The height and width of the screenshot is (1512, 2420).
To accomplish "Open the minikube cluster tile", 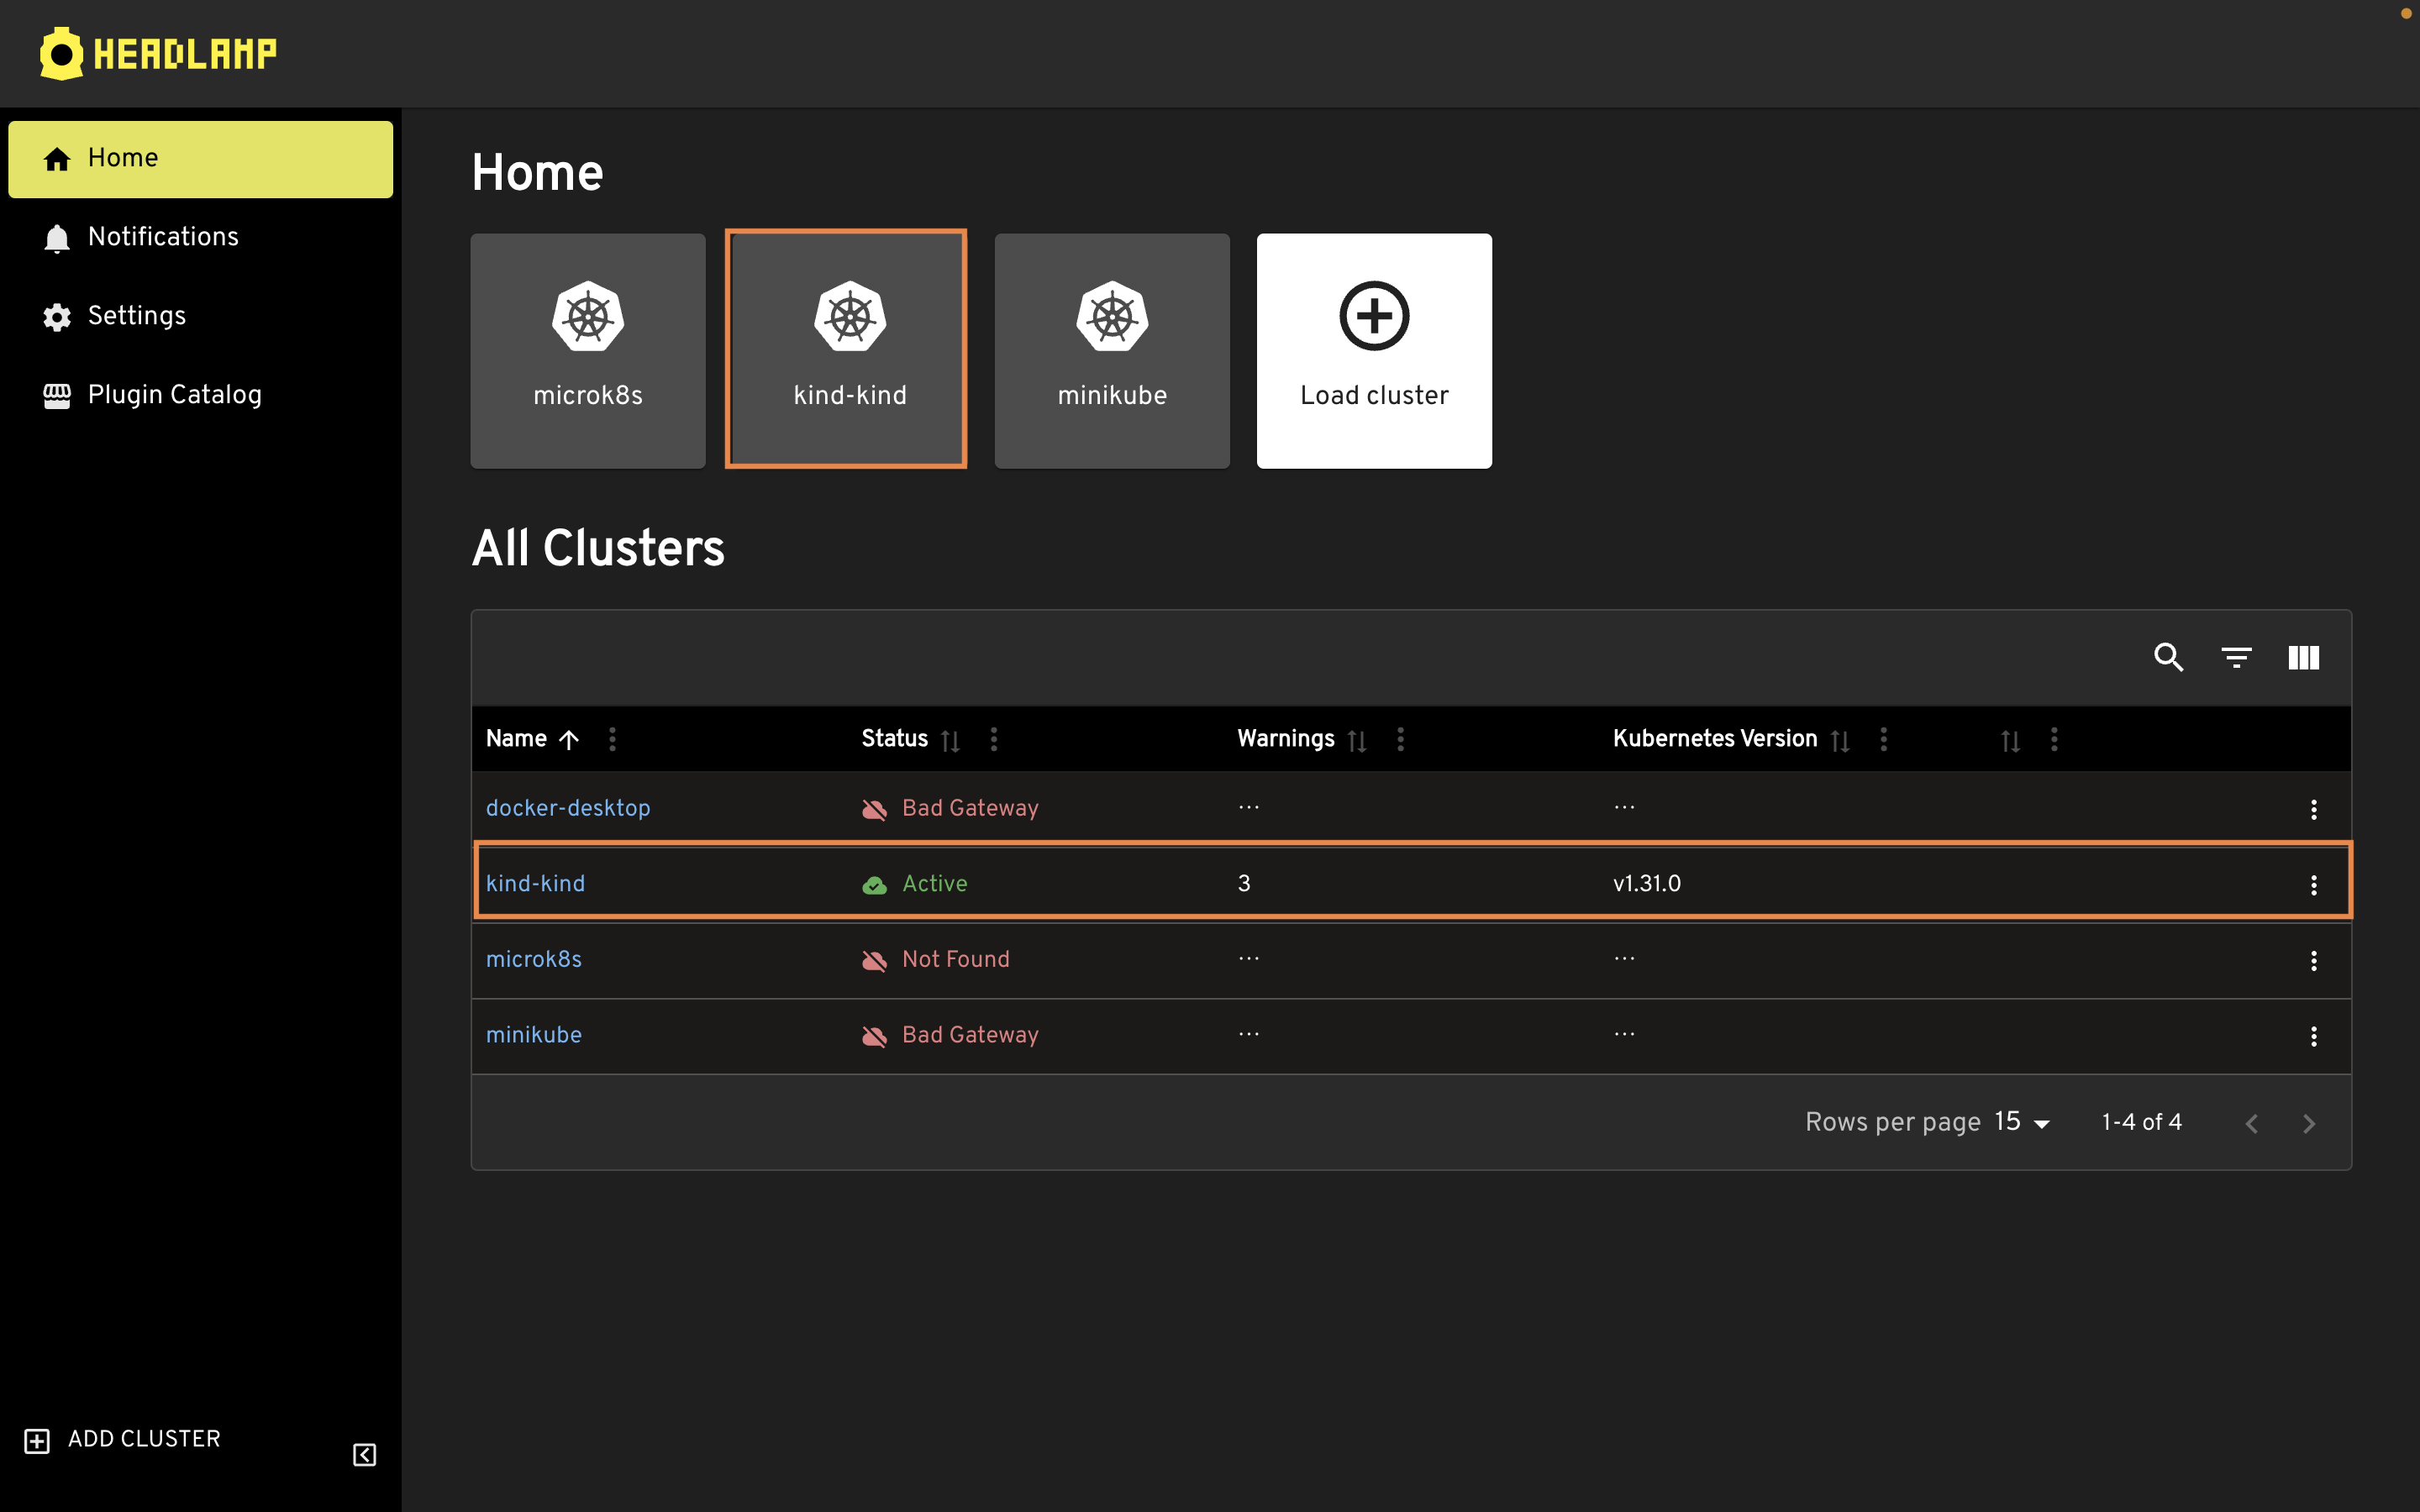I will pos(1112,350).
